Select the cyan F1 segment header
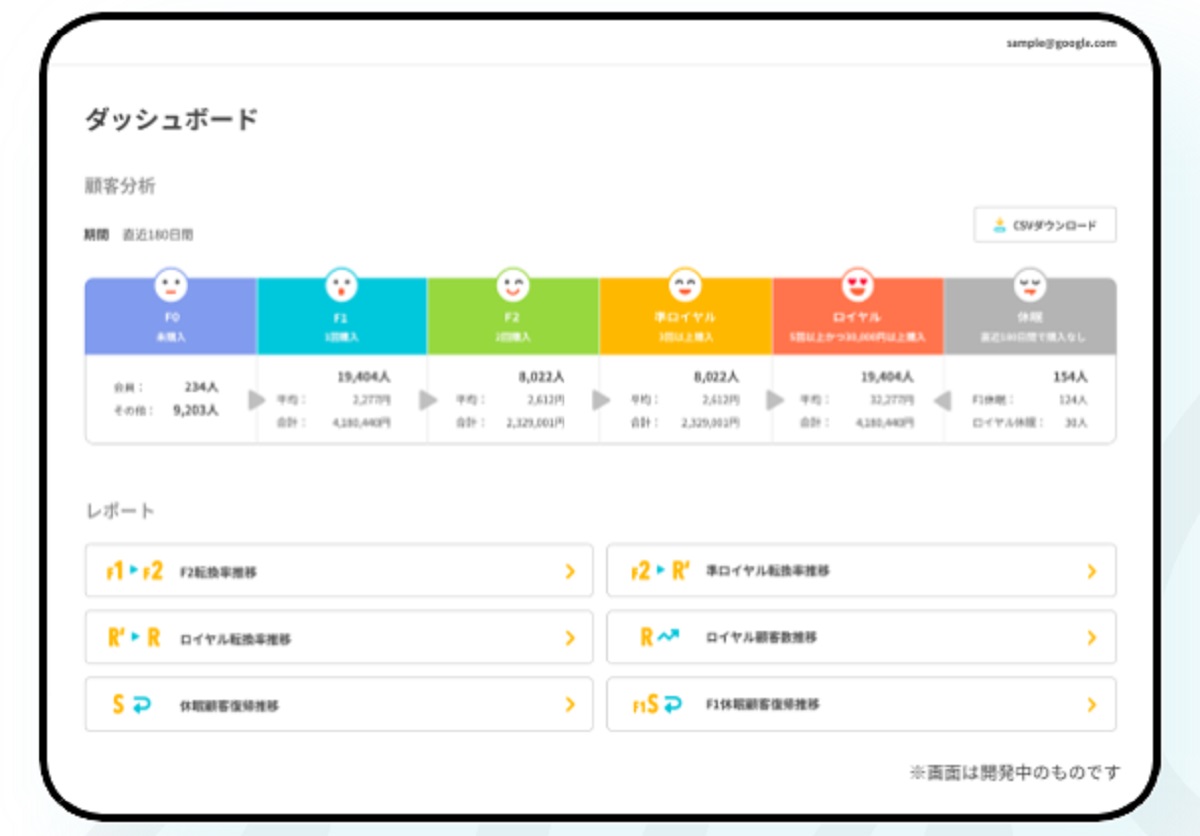This screenshot has width=1200, height=836. [x=342, y=316]
